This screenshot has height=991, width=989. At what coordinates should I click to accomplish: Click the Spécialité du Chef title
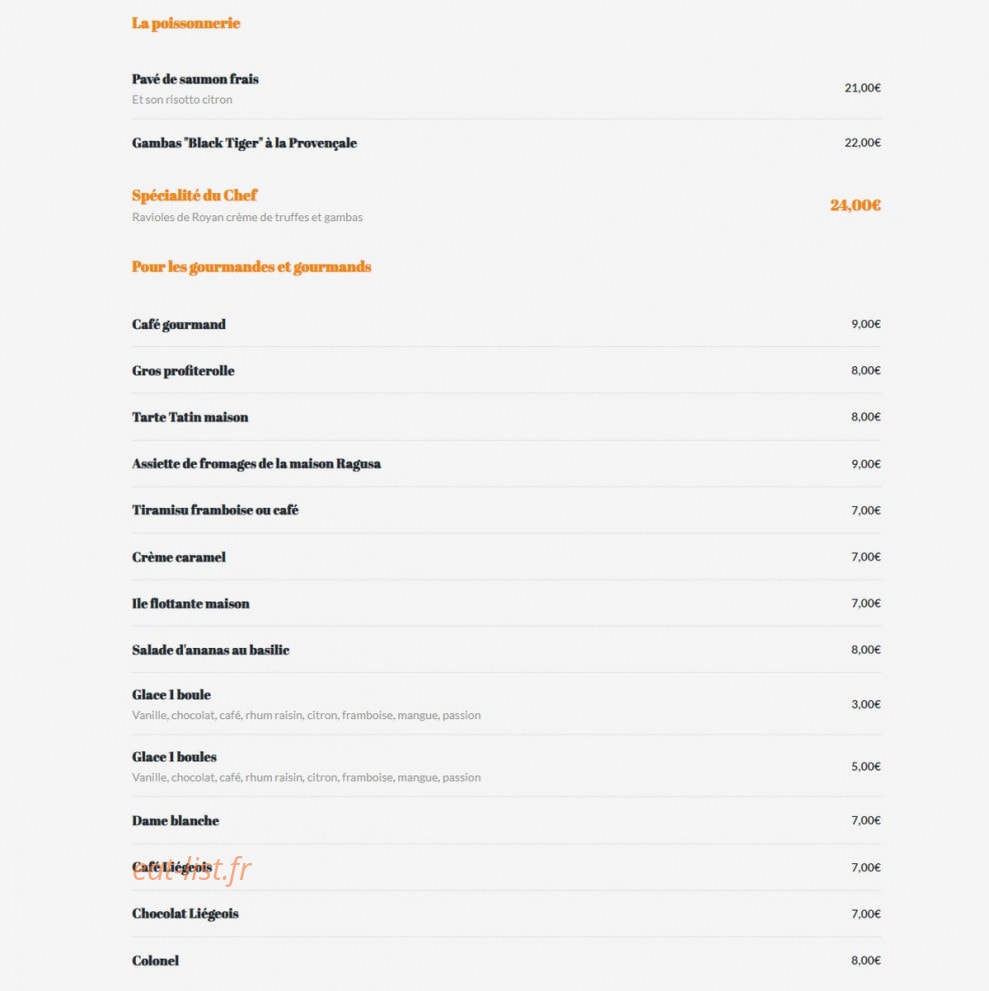[195, 195]
